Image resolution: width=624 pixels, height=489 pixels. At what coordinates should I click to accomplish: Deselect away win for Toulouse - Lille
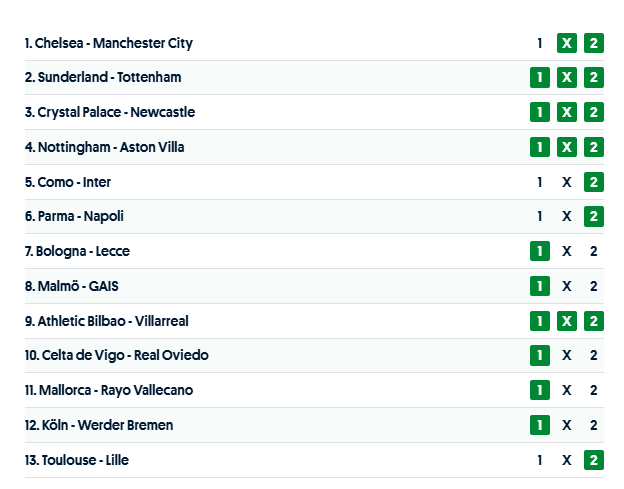pos(594,460)
